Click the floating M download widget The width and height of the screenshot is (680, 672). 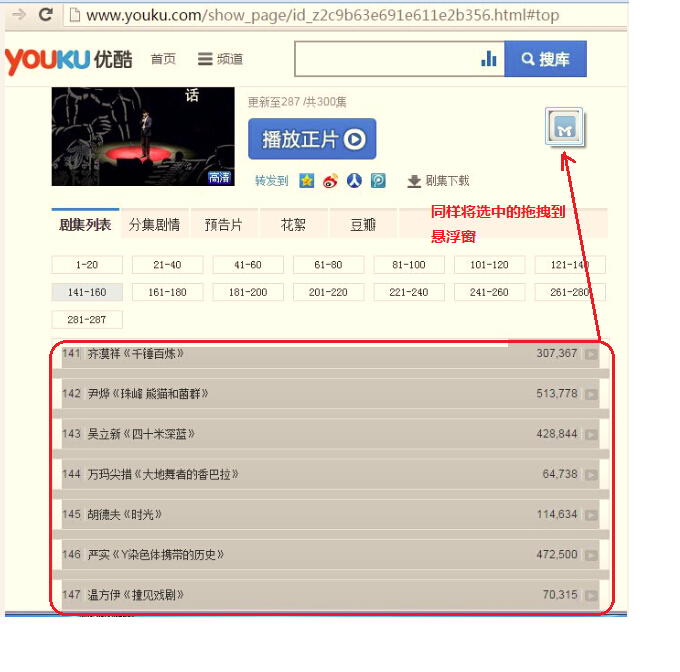[564, 127]
